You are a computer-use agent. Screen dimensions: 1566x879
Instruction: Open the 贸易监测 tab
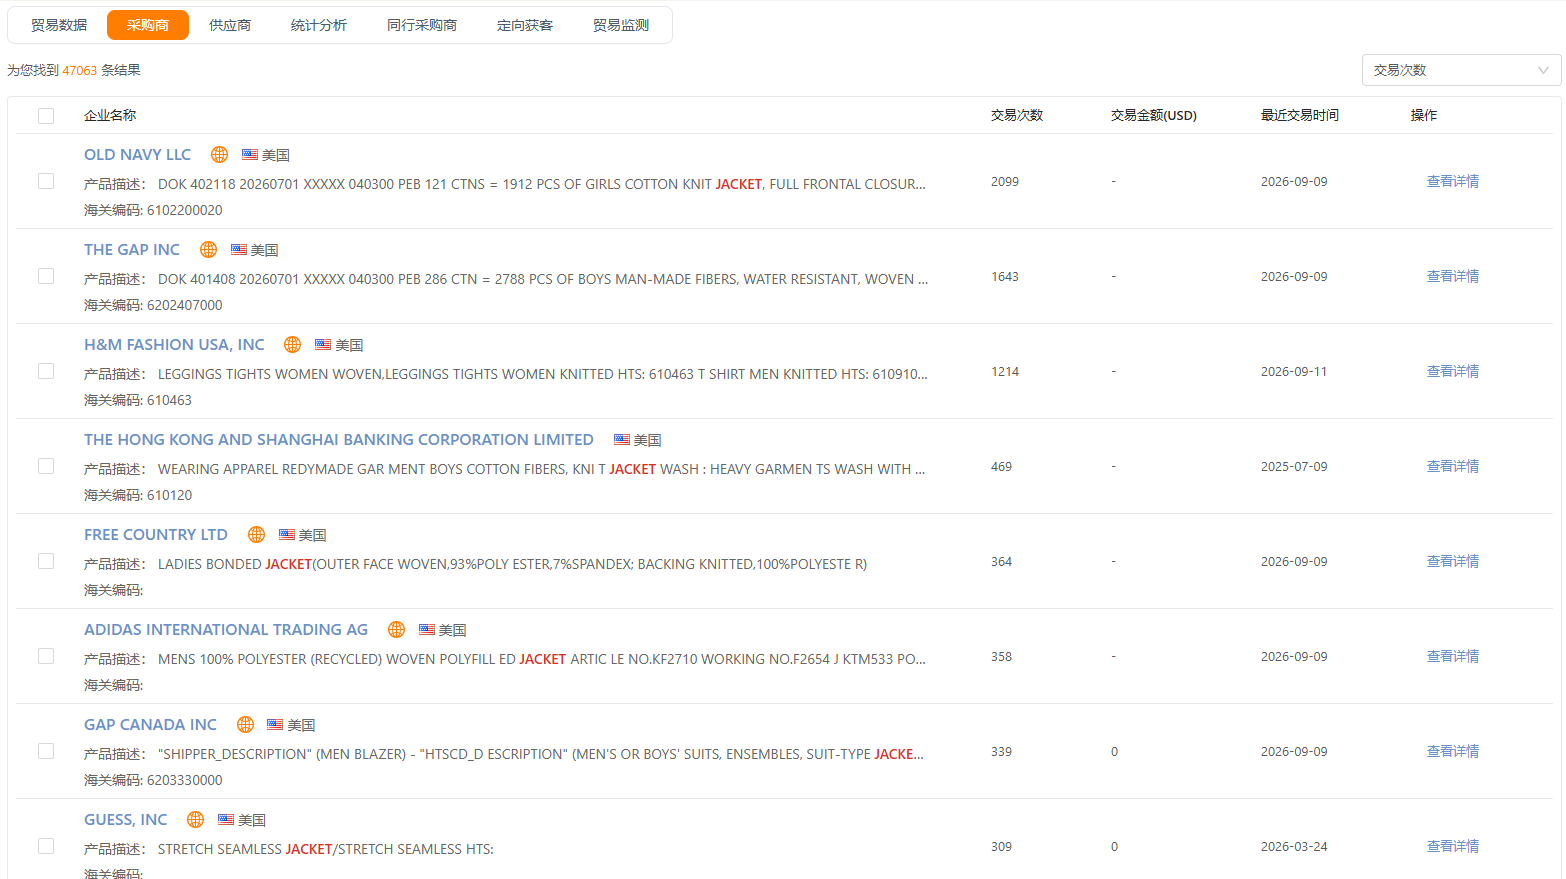pos(621,25)
